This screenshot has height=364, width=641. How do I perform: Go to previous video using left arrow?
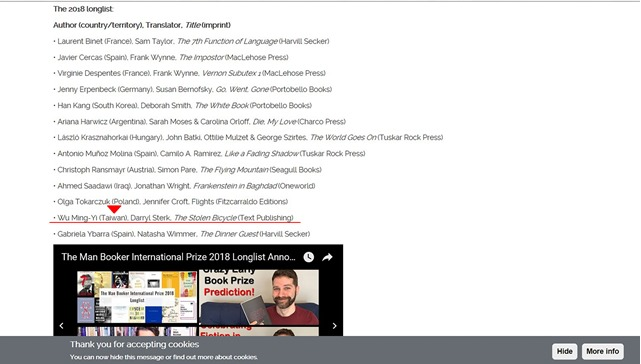coord(61,326)
